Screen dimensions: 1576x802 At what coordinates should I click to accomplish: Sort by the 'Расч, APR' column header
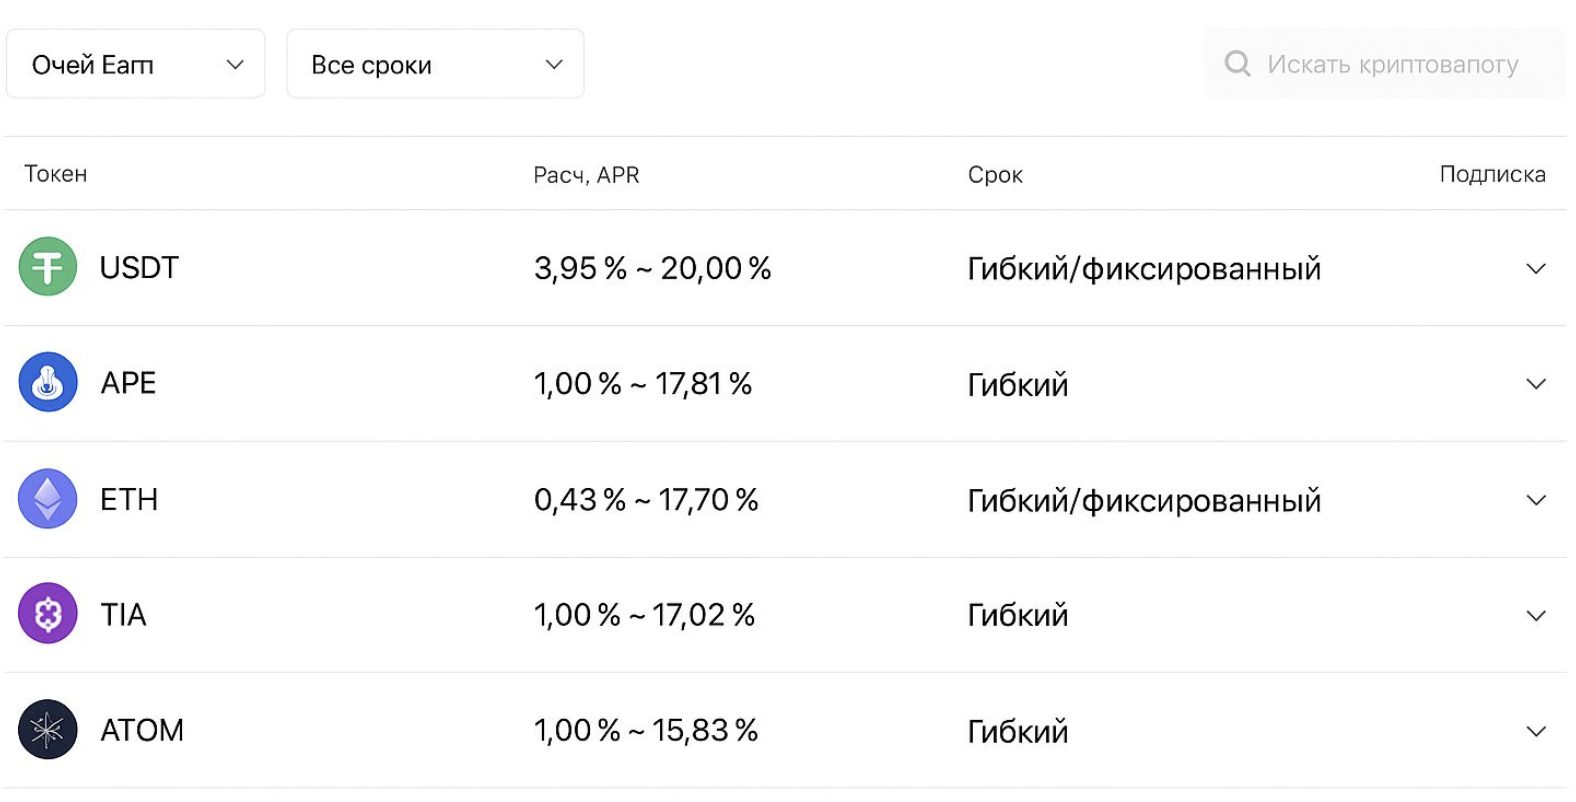tap(586, 175)
